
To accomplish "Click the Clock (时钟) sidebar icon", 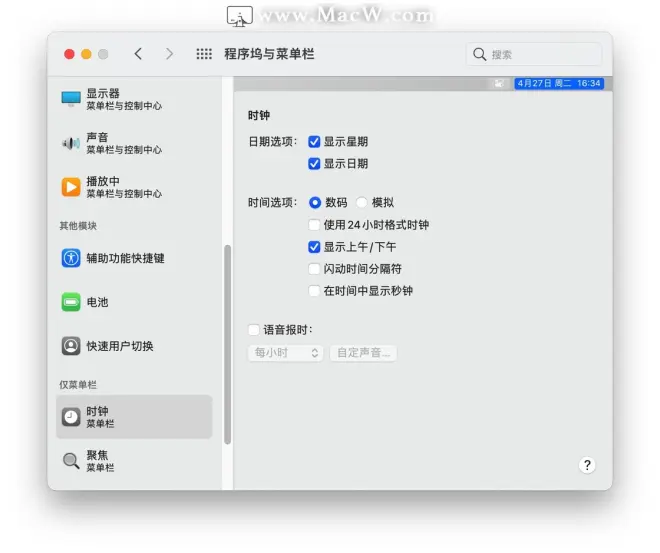I will click(x=71, y=417).
